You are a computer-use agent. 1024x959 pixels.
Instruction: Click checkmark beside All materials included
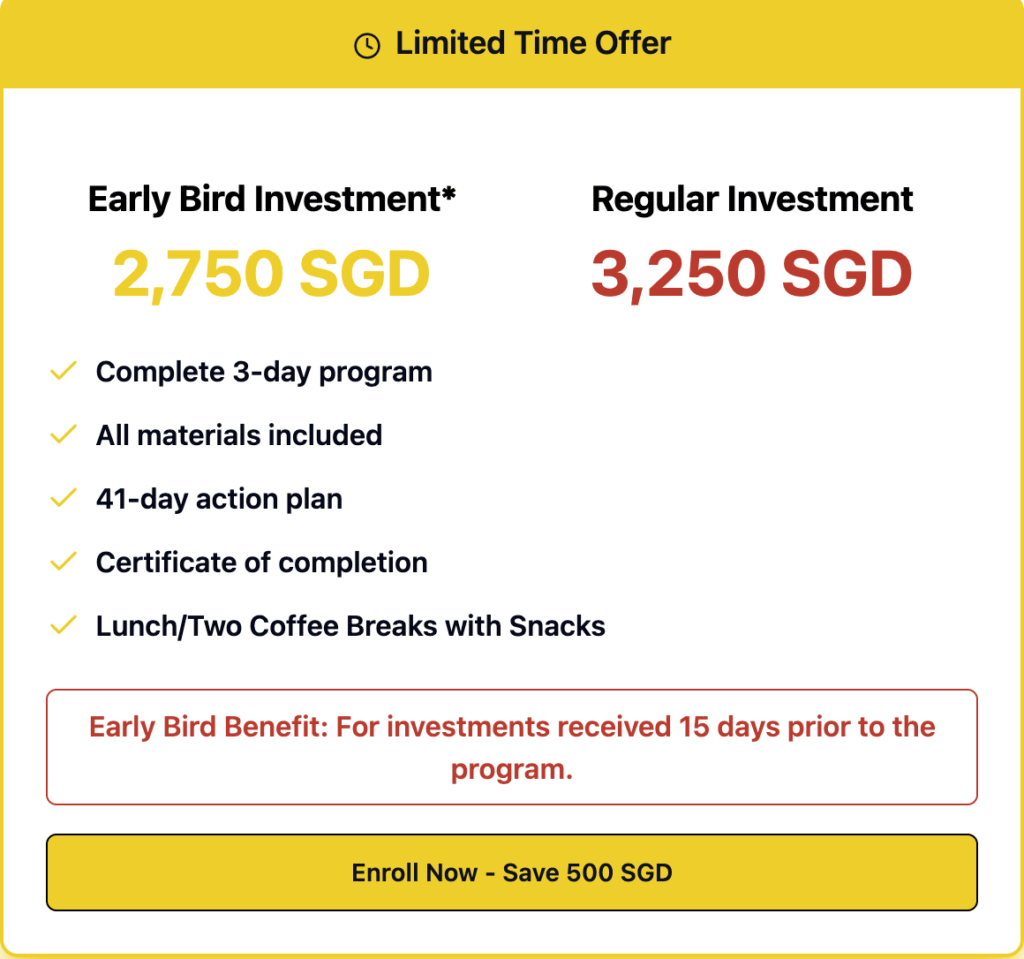pyautogui.click(x=64, y=435)
